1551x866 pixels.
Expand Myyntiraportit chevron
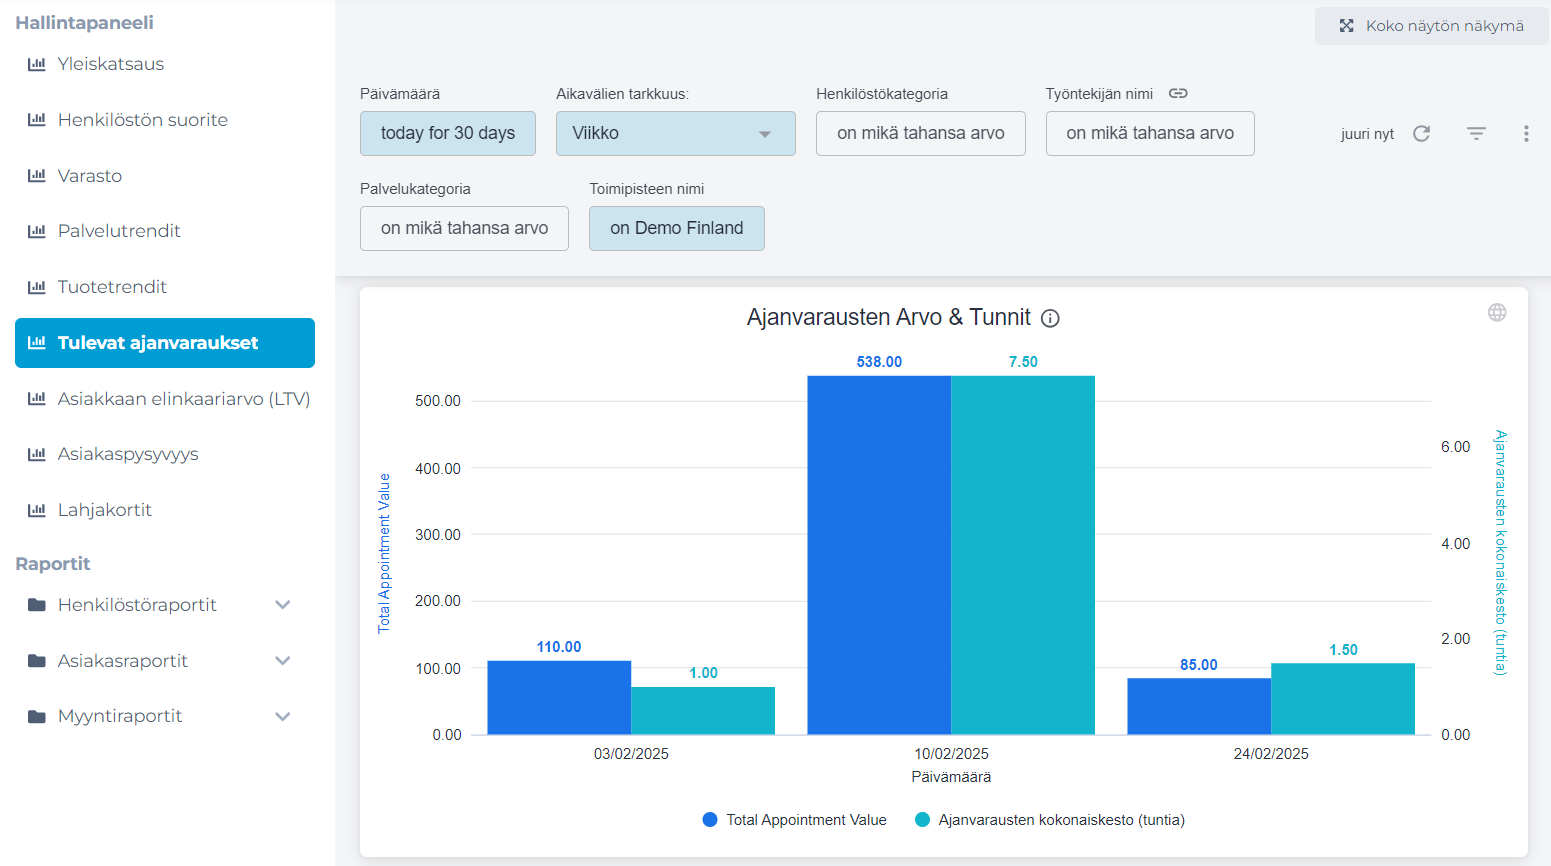click(x=283, y=716)
